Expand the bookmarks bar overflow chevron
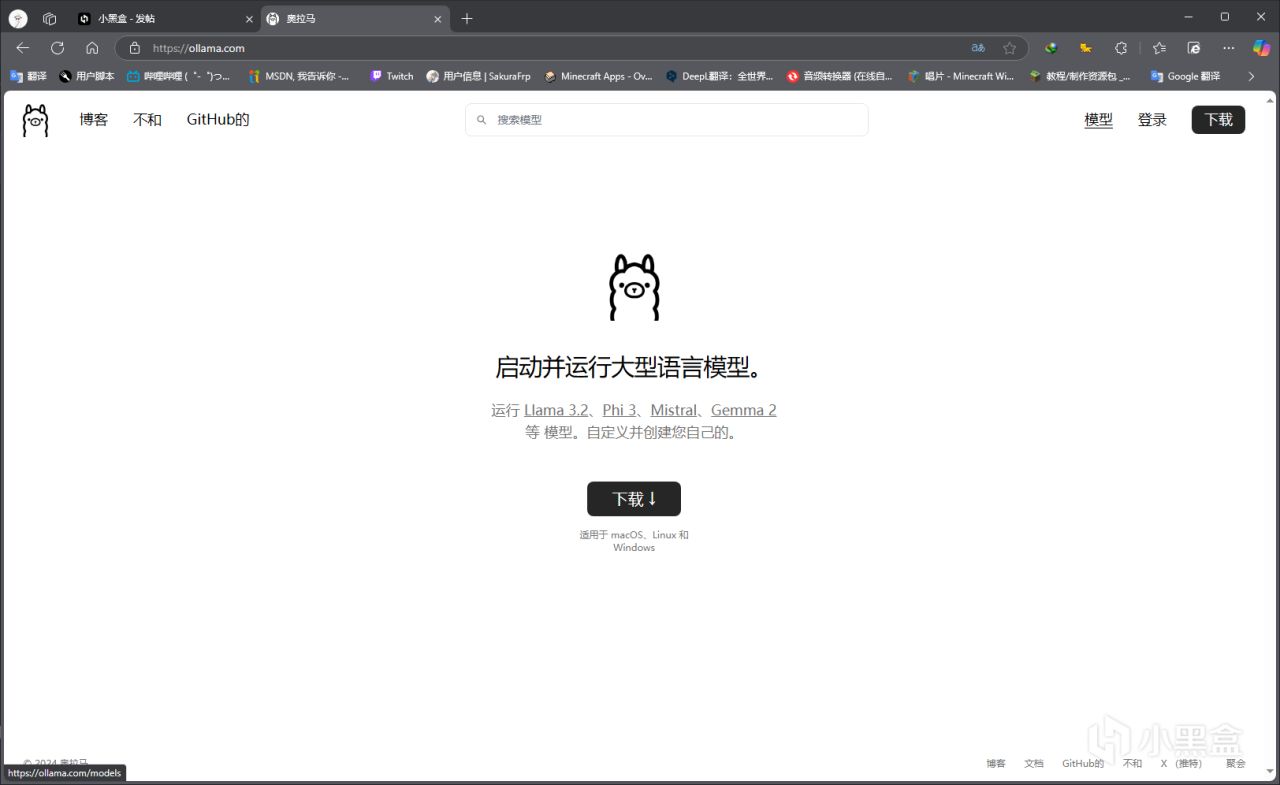This screenshot has height=785, width=1280. tap(1251, 76)
